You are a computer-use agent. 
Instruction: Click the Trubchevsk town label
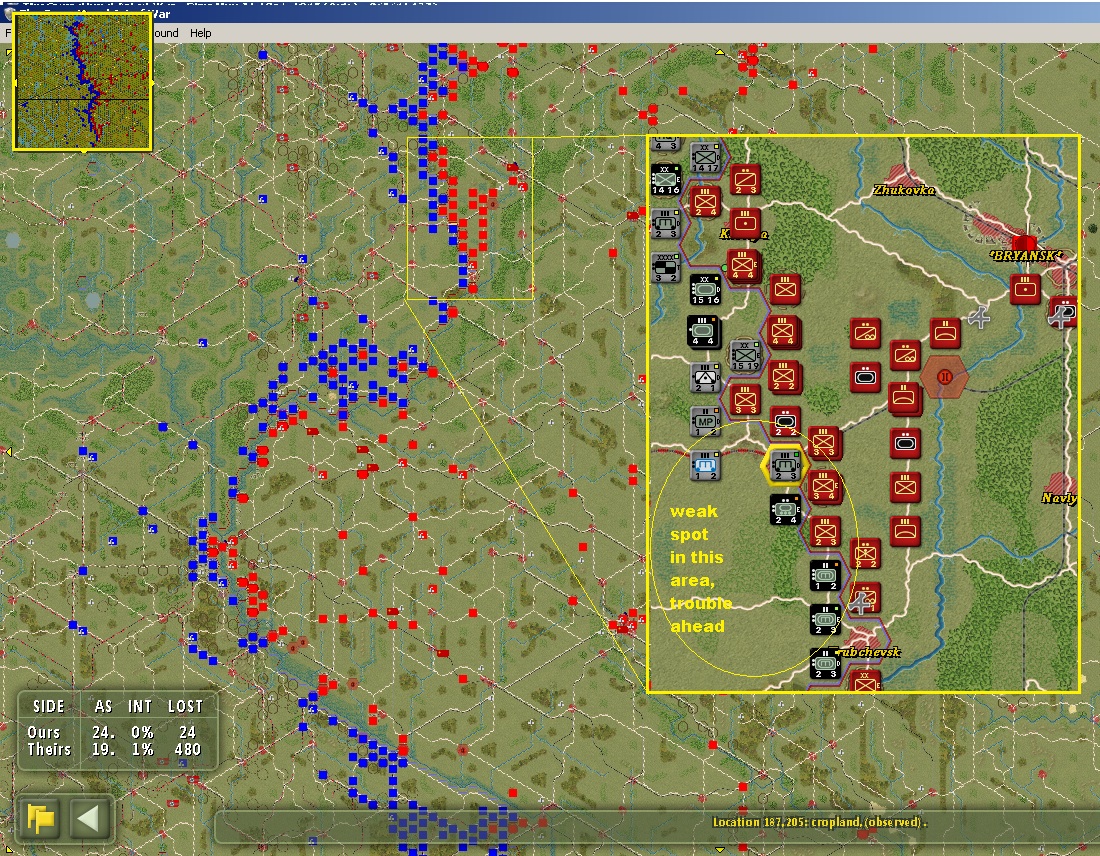[x=864, y=653]
